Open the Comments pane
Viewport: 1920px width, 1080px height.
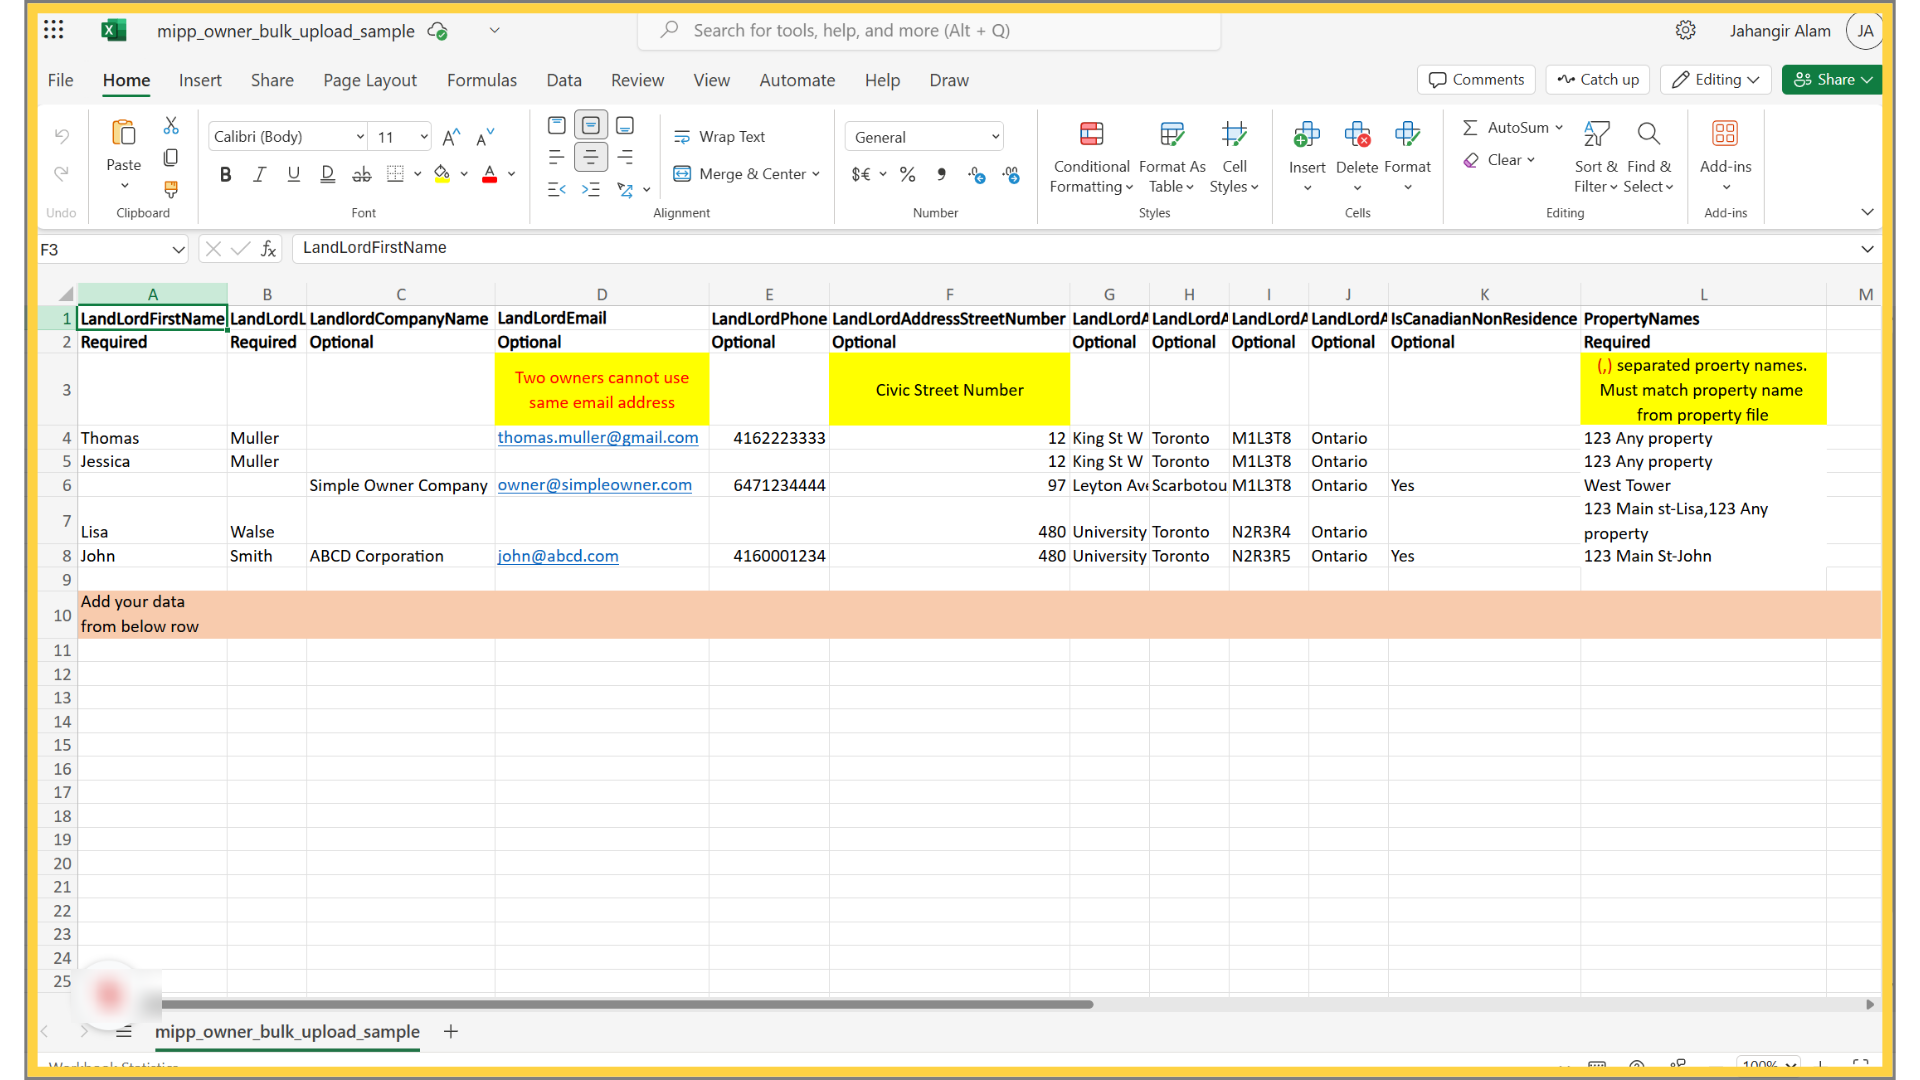point(1476,80)
